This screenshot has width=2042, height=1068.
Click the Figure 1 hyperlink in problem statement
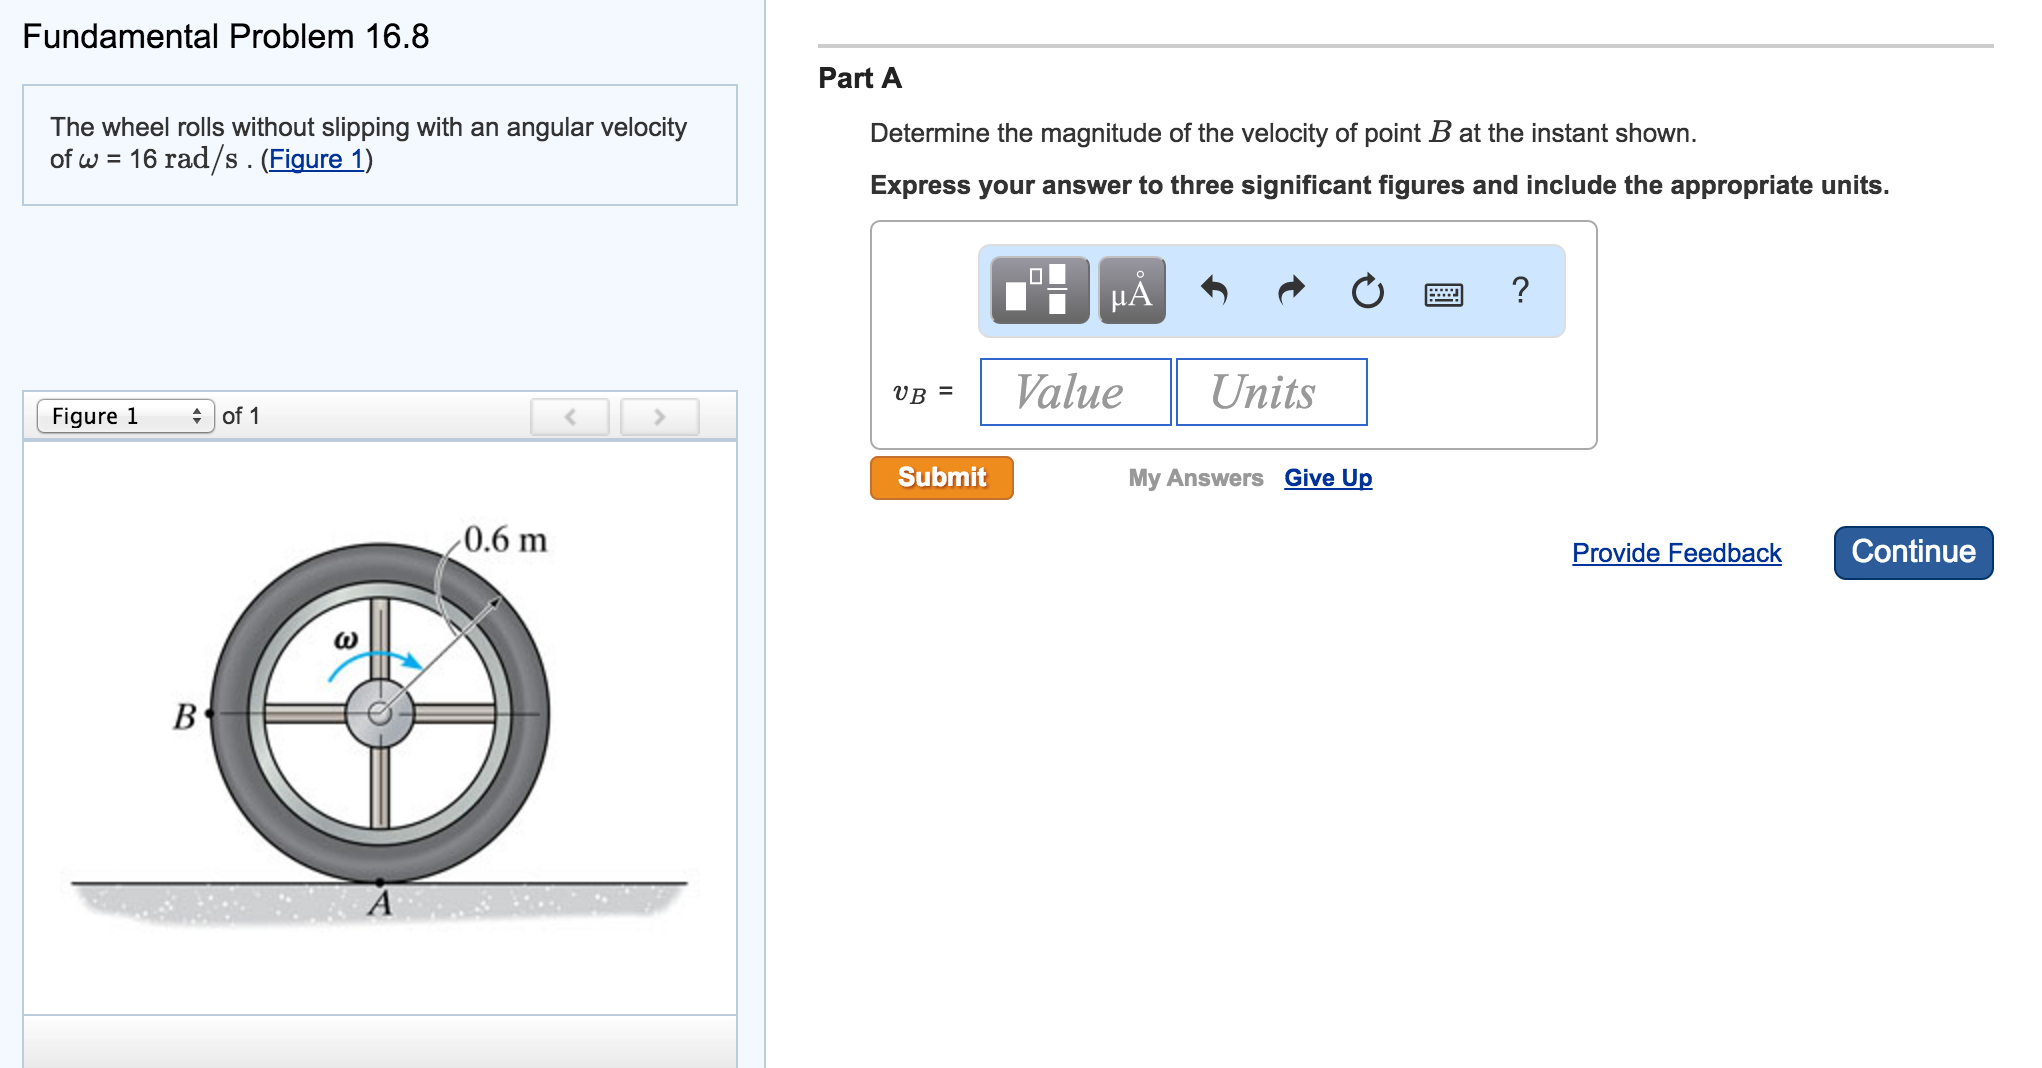pos(315,158)
